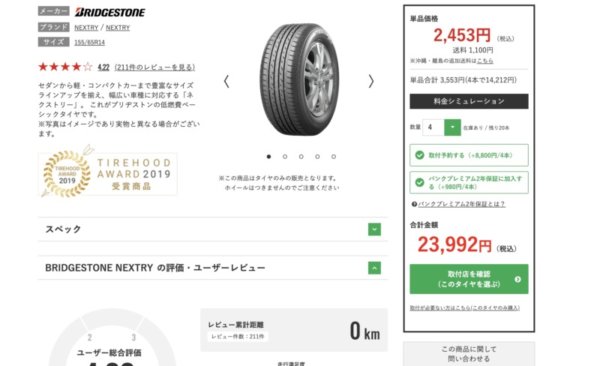Open the NEXTRY brand link
The image size is (600, 366).
(x=86, y=28)
